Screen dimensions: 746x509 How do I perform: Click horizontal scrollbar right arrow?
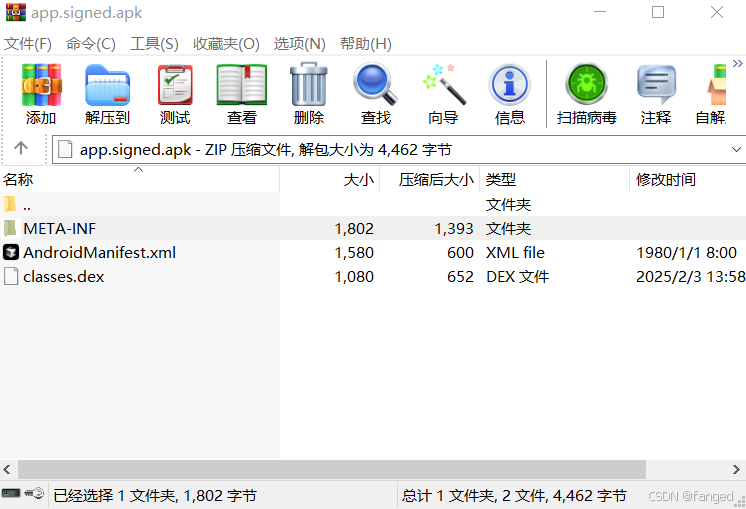click(x=736, y=470)
